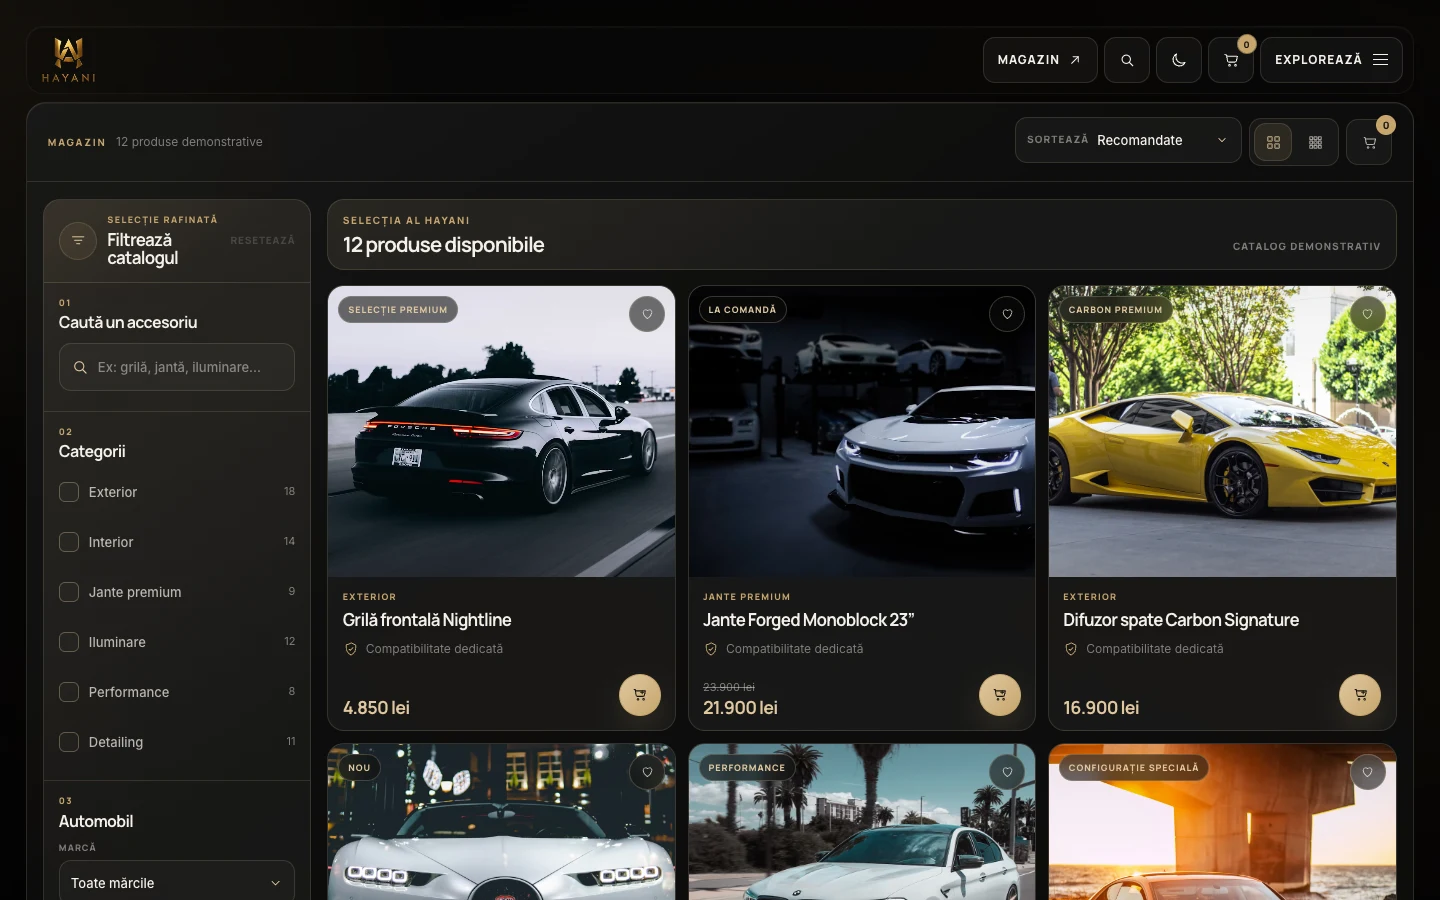This screenshot has width=1440, height=900.
Task: Click Reseteaza to reset filters
Action: click(x=262, y=240)
